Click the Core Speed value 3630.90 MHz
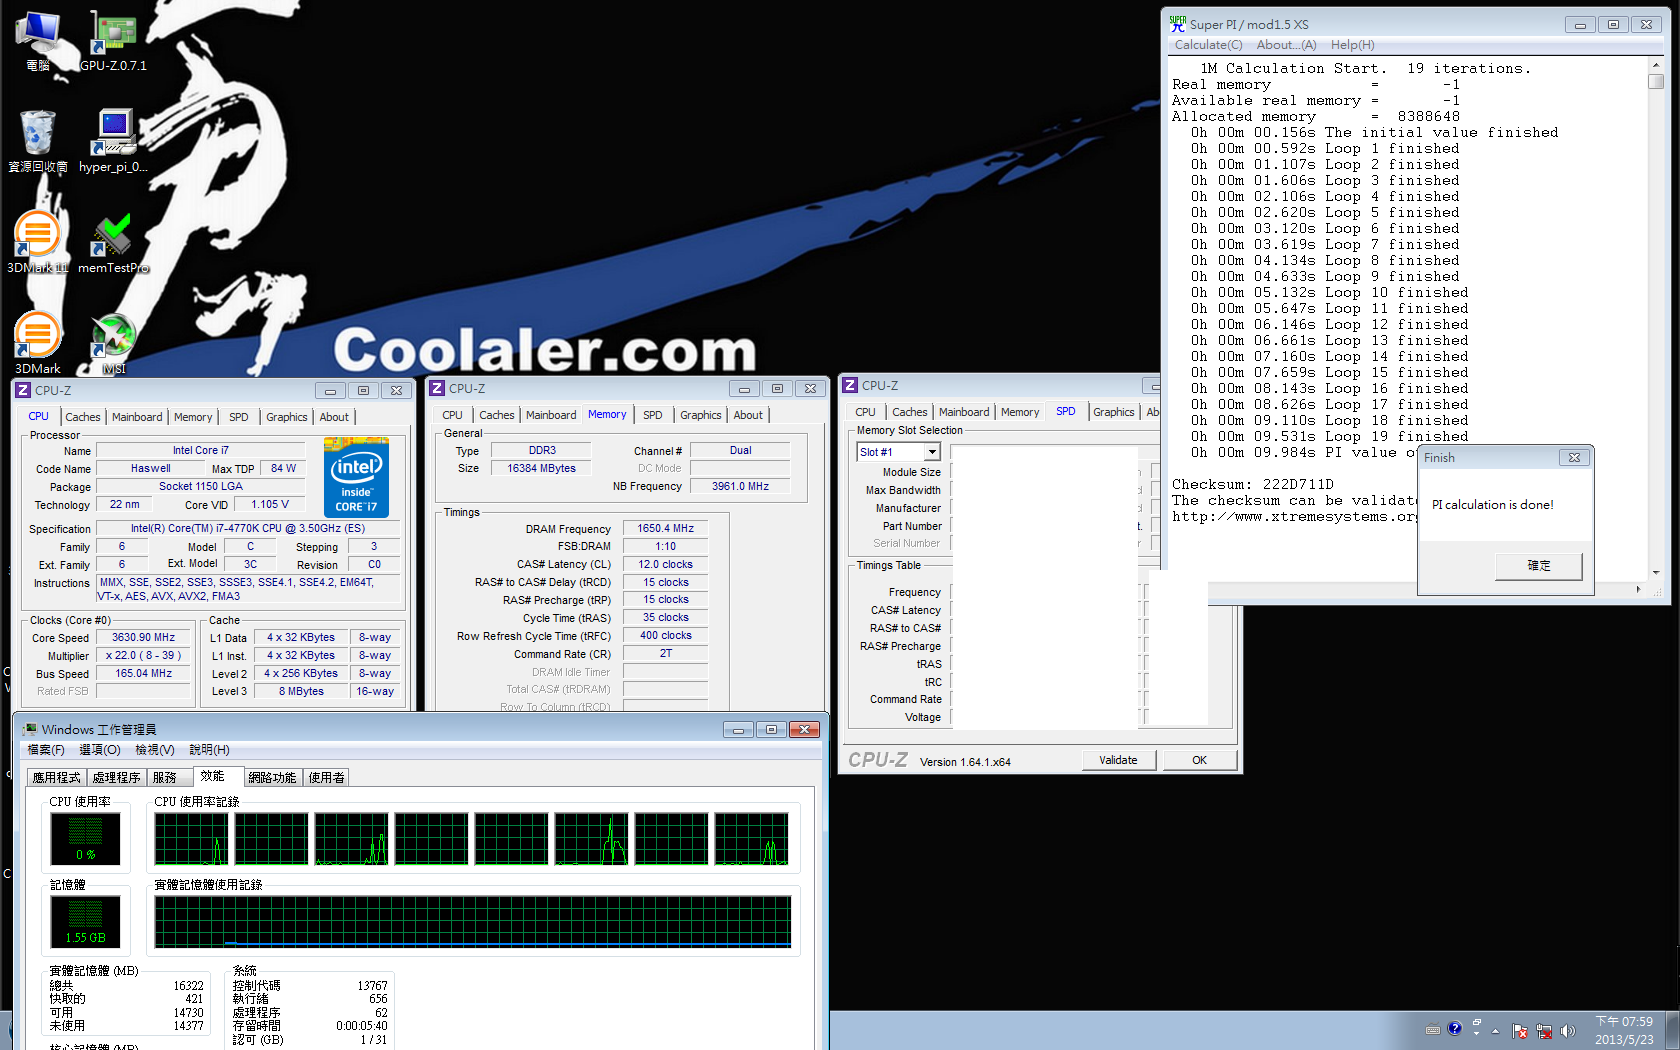The width and height of the screenshot is (1680, 1050). 143,637
